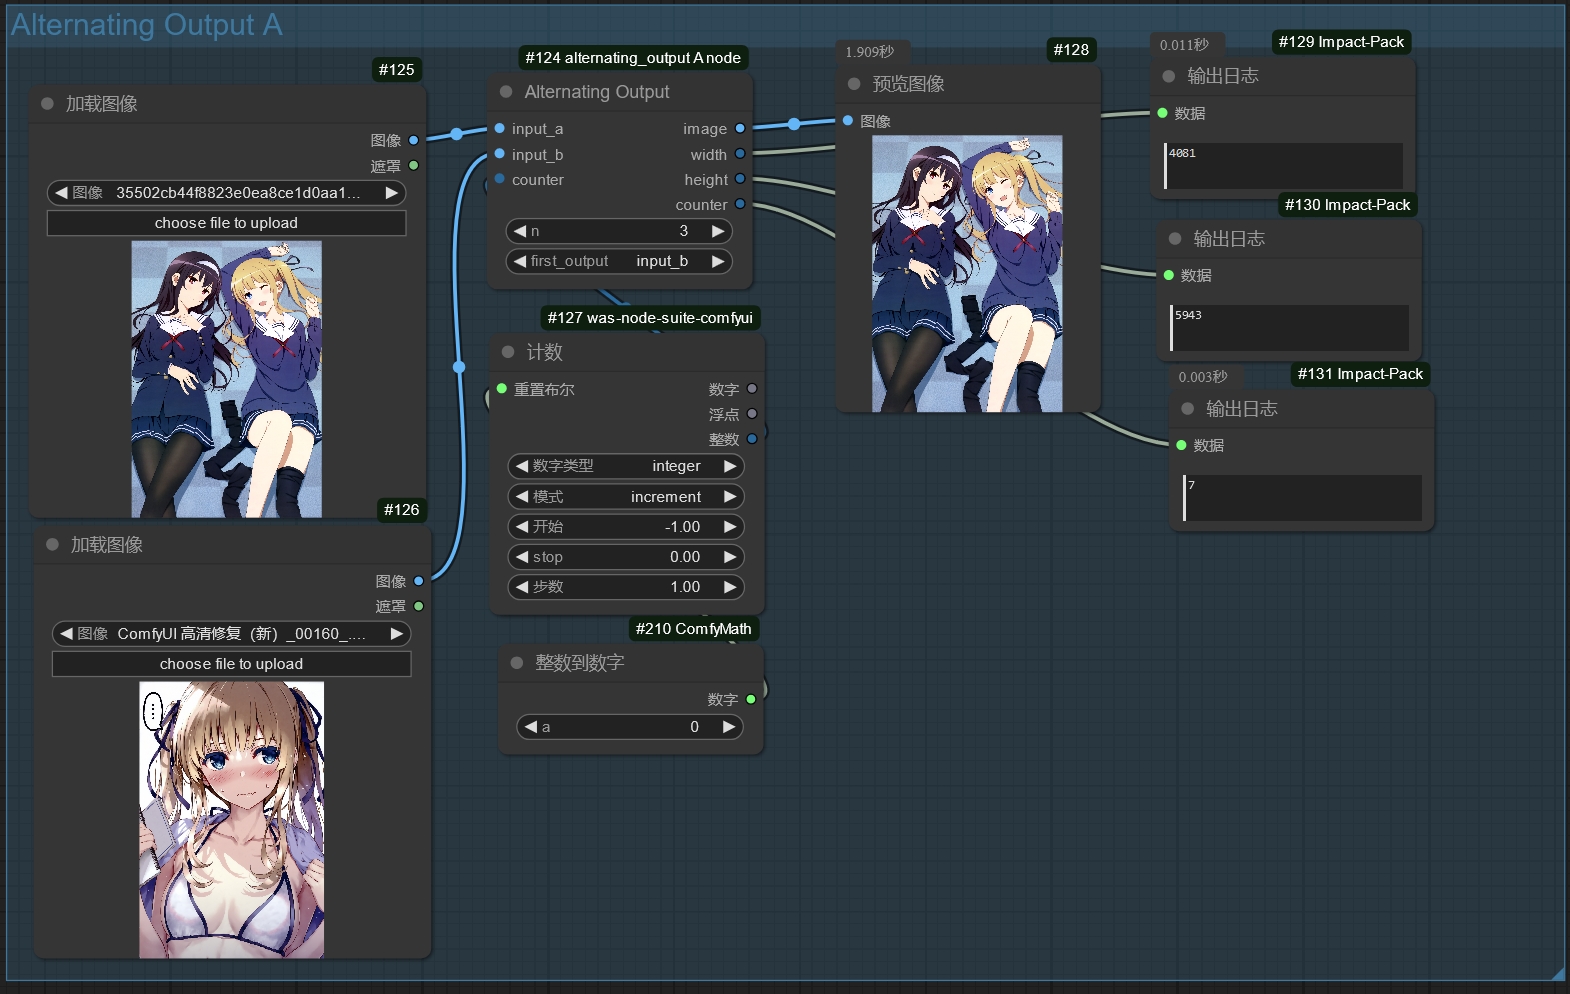Open the two-girls image thumbnail in node #125
1570x994 pixels.
click(227, 379)
